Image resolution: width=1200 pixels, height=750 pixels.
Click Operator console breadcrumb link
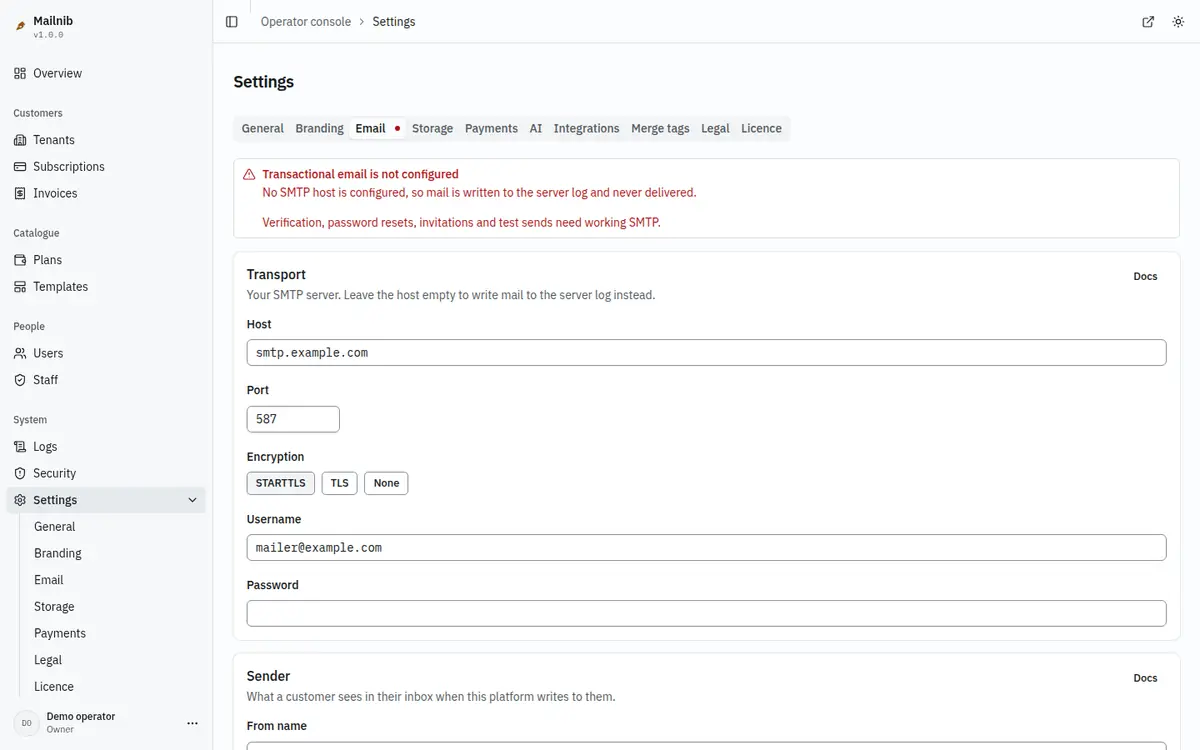(306, 22)
